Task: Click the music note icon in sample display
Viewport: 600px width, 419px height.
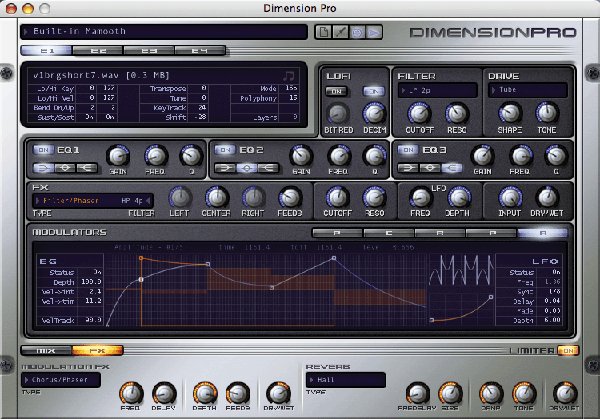Action: click(x=289, y=76)
